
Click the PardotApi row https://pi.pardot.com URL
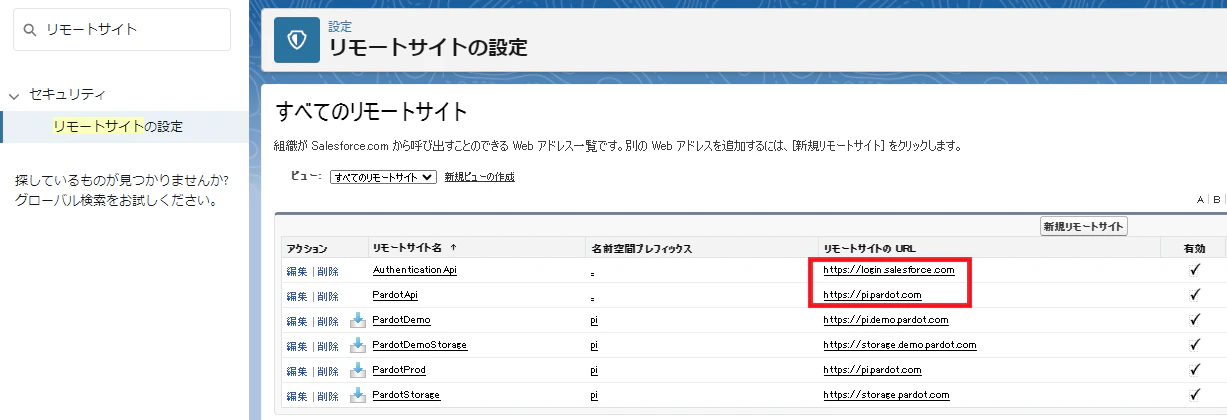click(x=872, y=295)
